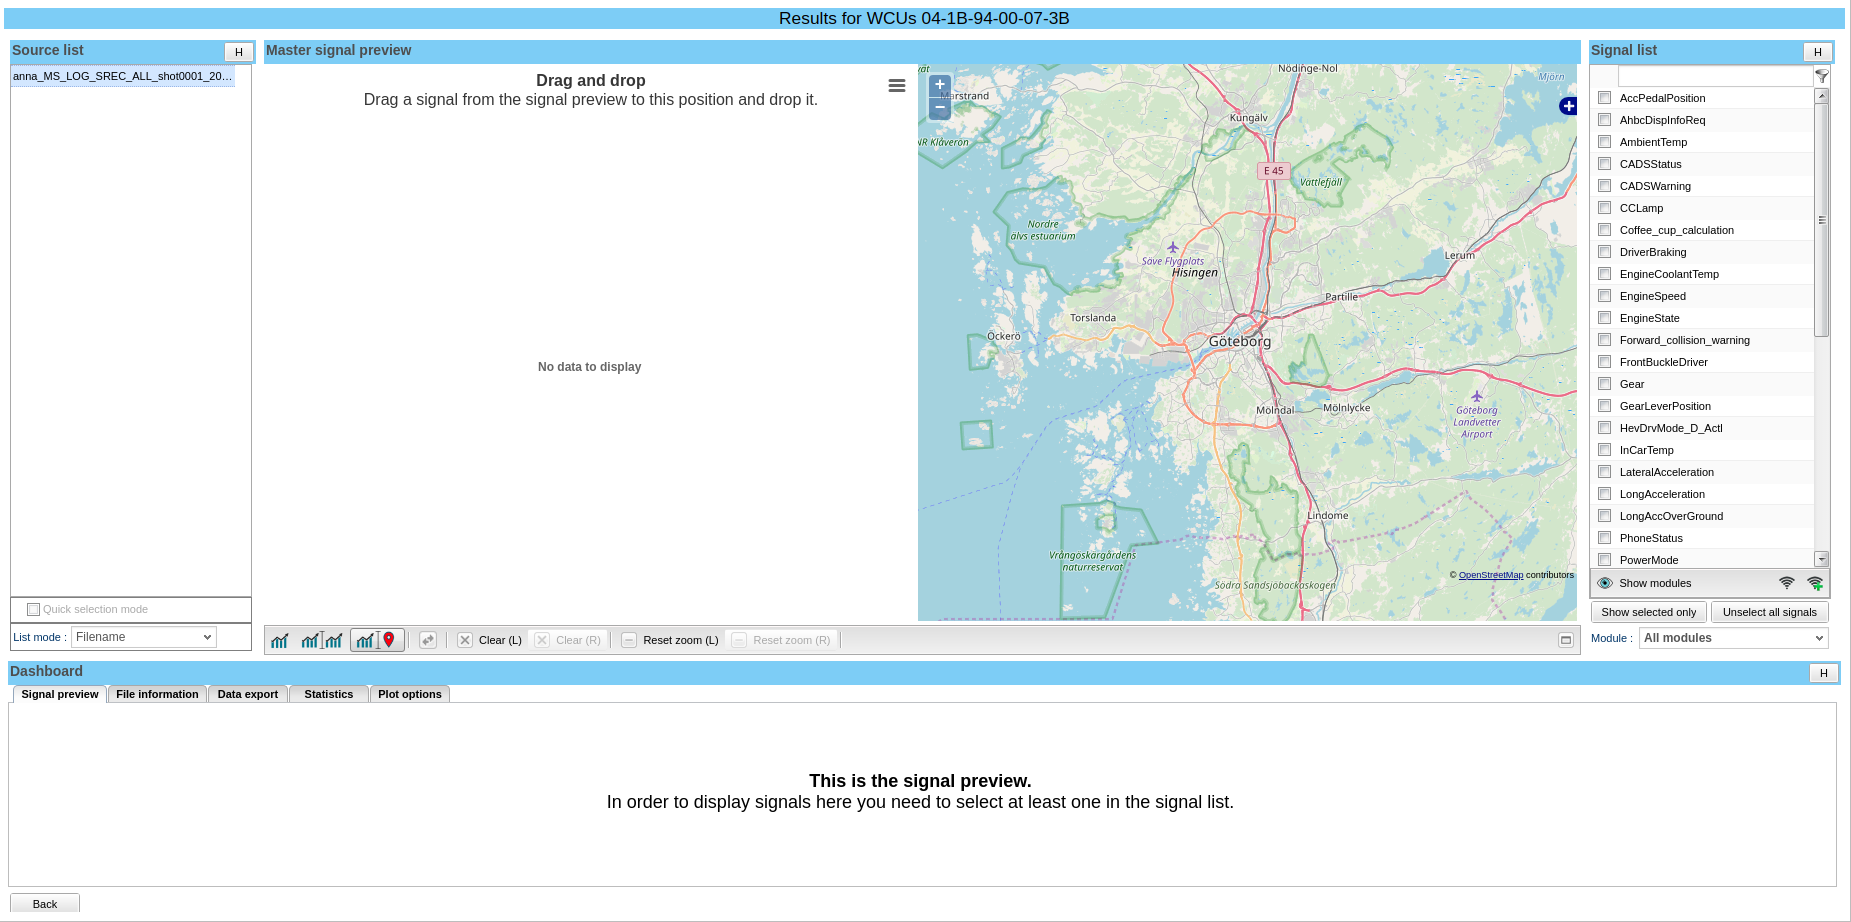
Task: Open the List mode Filename dropdown
Action: click(x=145, y=637)
